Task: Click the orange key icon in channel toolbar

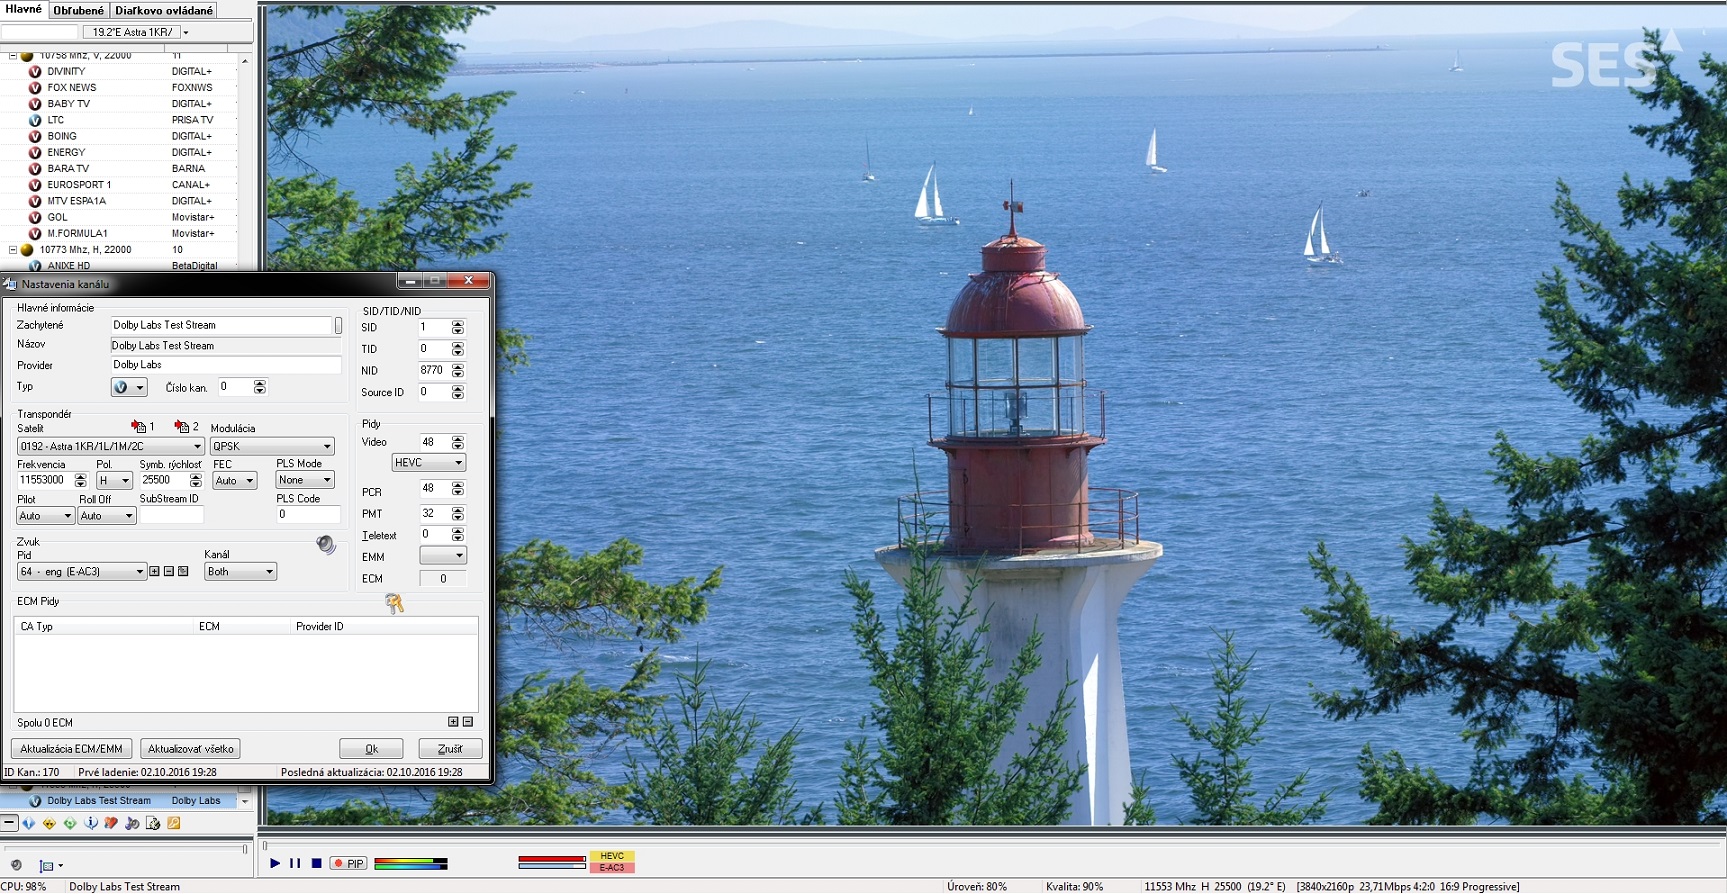Action: [174, 823]
